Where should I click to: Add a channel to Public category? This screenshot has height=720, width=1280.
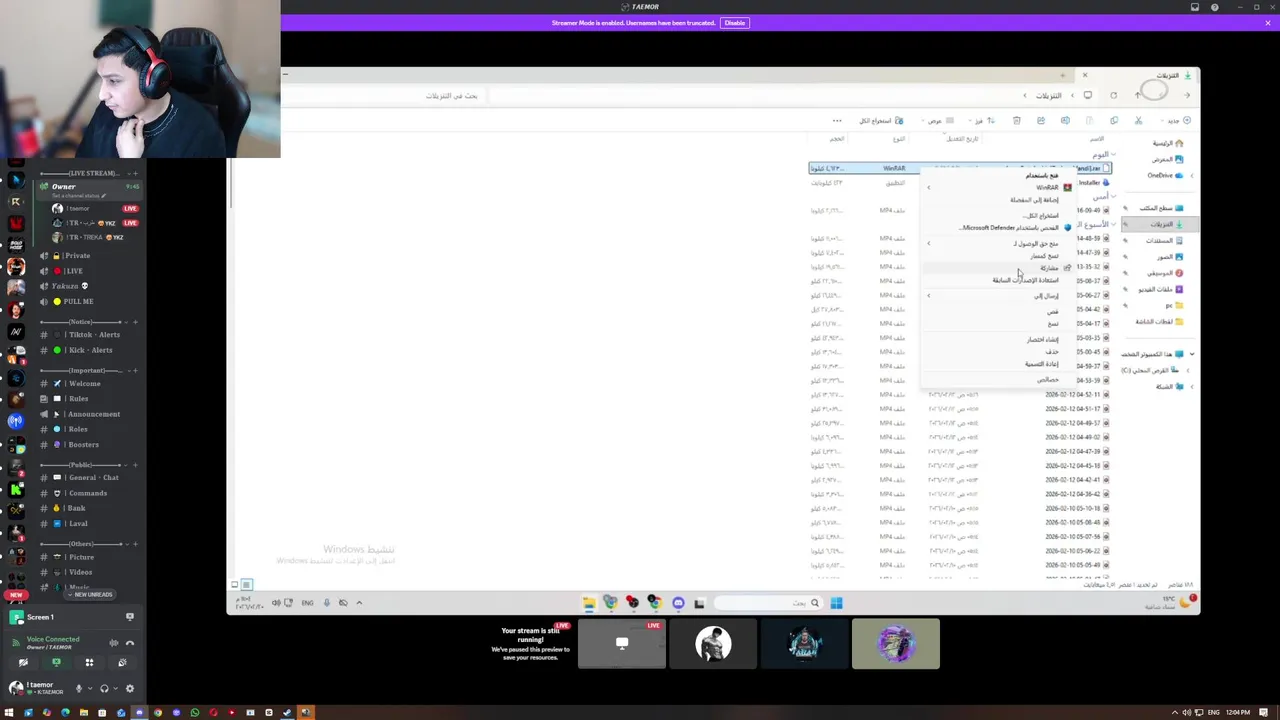pos(135,465)
